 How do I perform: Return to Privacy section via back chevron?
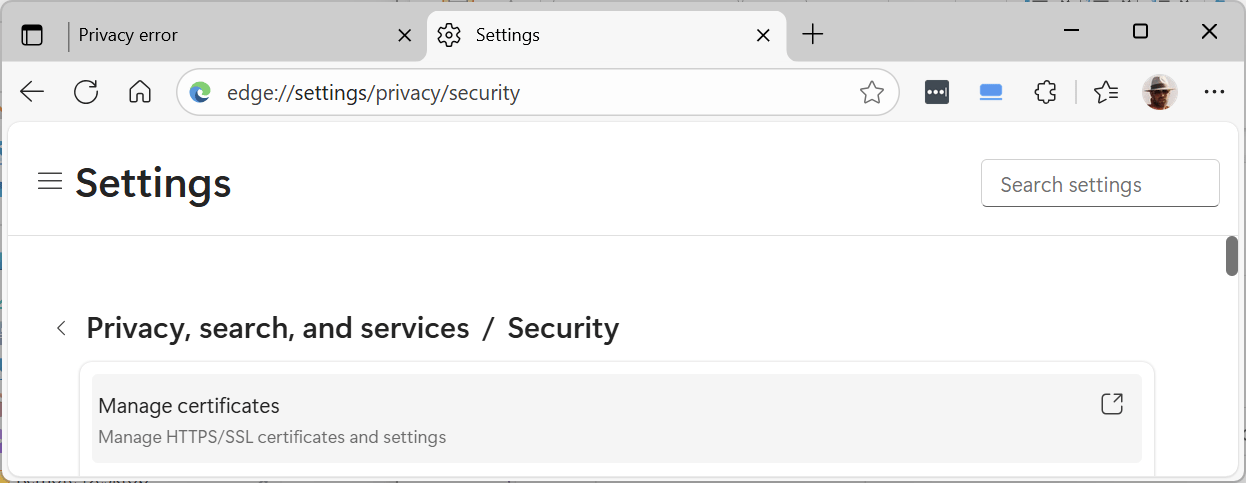tap(62, 328)
